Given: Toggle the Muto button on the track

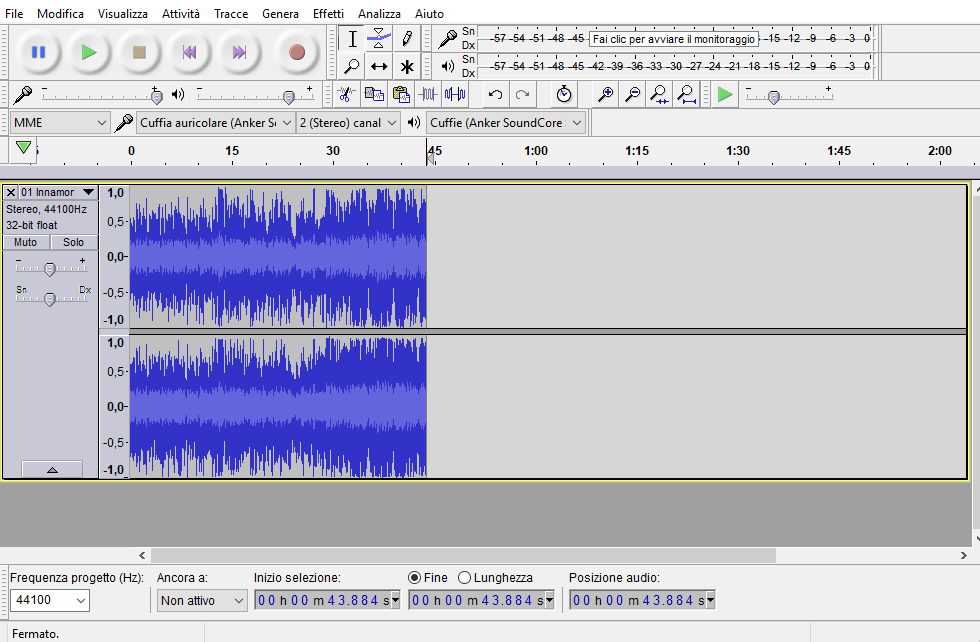Looking at the screenshot, I should coord(26,242).
